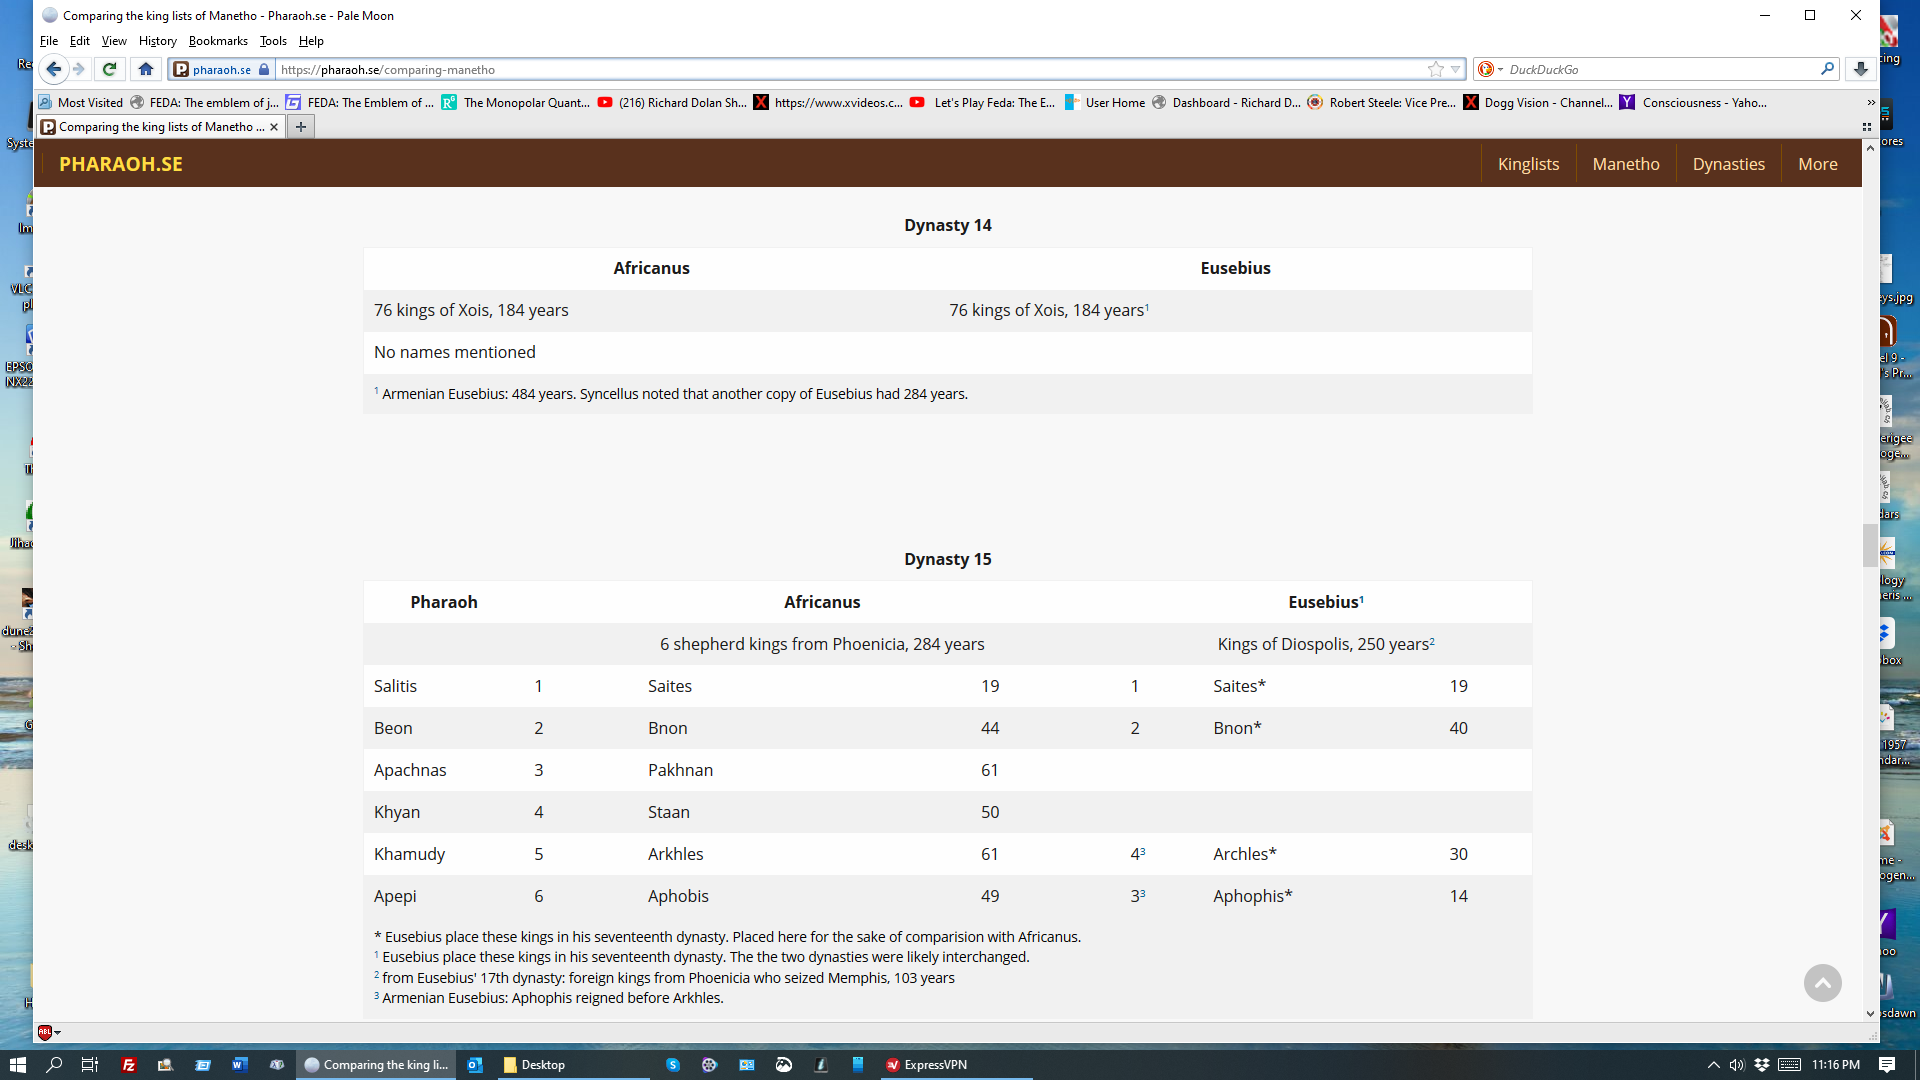Click the scrollbar up arrow
This screenshot has width=1920, height=1080.
pos(1870,148)
